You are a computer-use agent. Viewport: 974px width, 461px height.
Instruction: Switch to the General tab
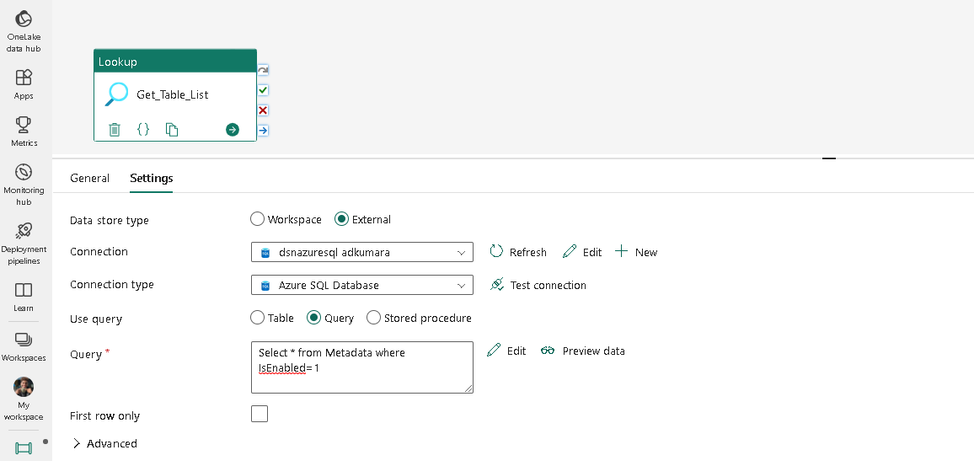point(90,178)
